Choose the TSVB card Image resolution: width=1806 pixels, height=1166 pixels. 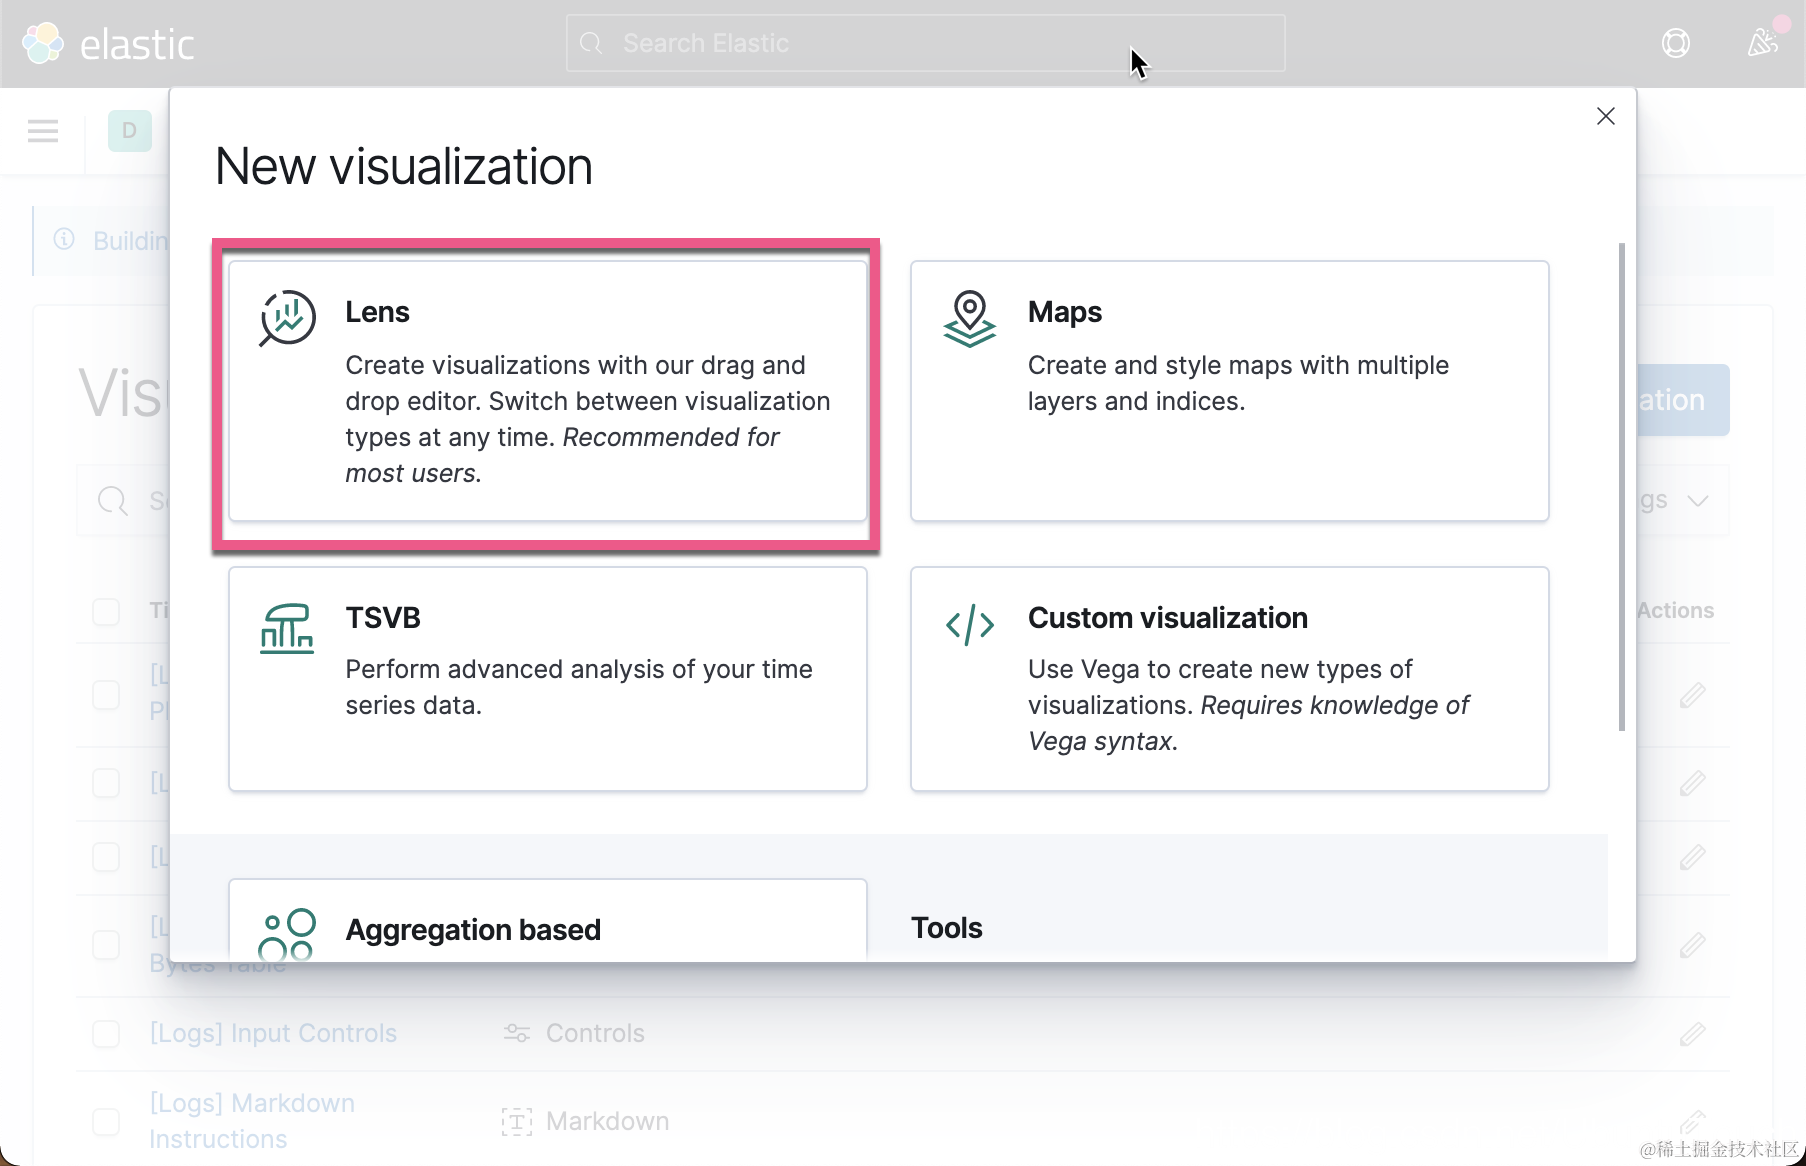tap(547, 679)
